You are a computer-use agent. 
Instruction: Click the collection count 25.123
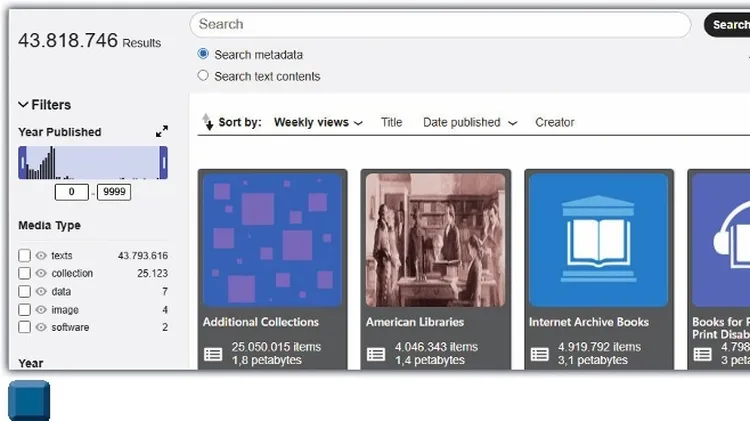coord(153,273)
